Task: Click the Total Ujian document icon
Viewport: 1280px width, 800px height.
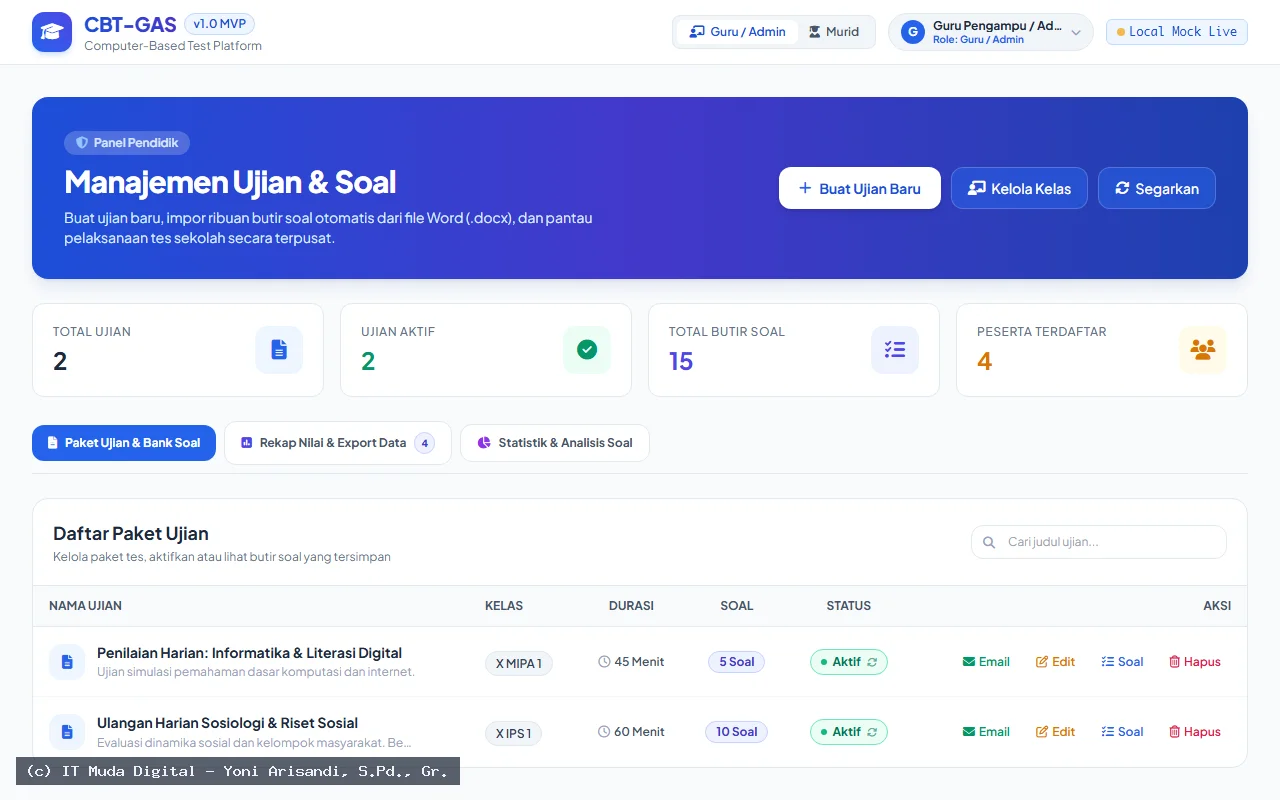Action: 279,350
